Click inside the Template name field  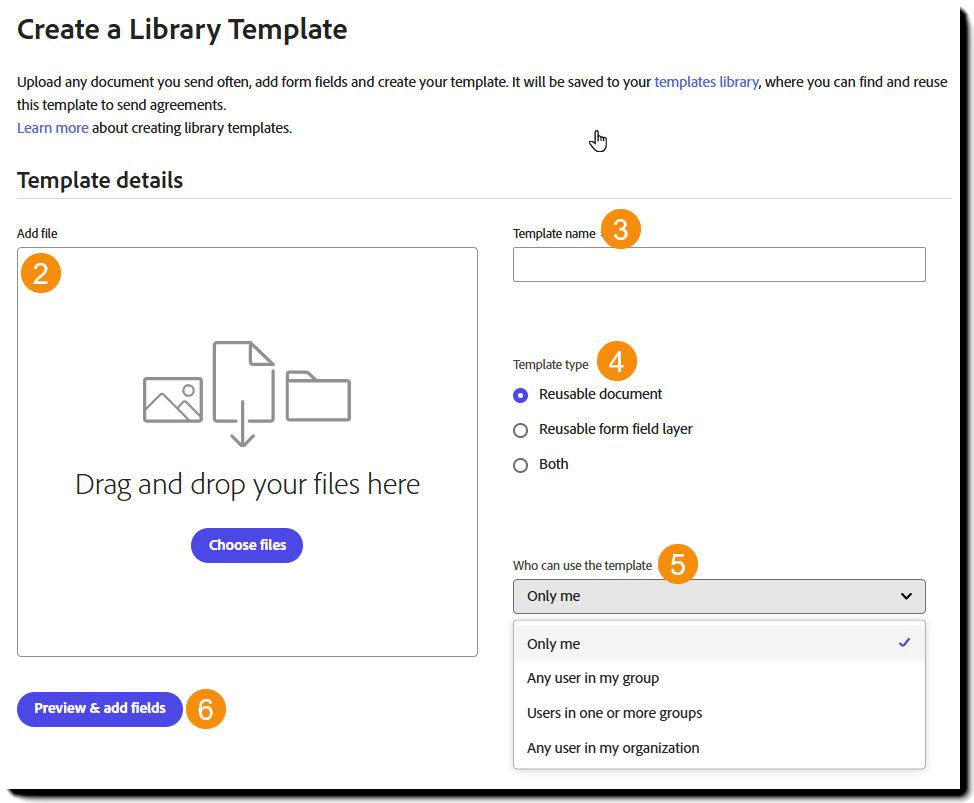(x=718, y=264)
